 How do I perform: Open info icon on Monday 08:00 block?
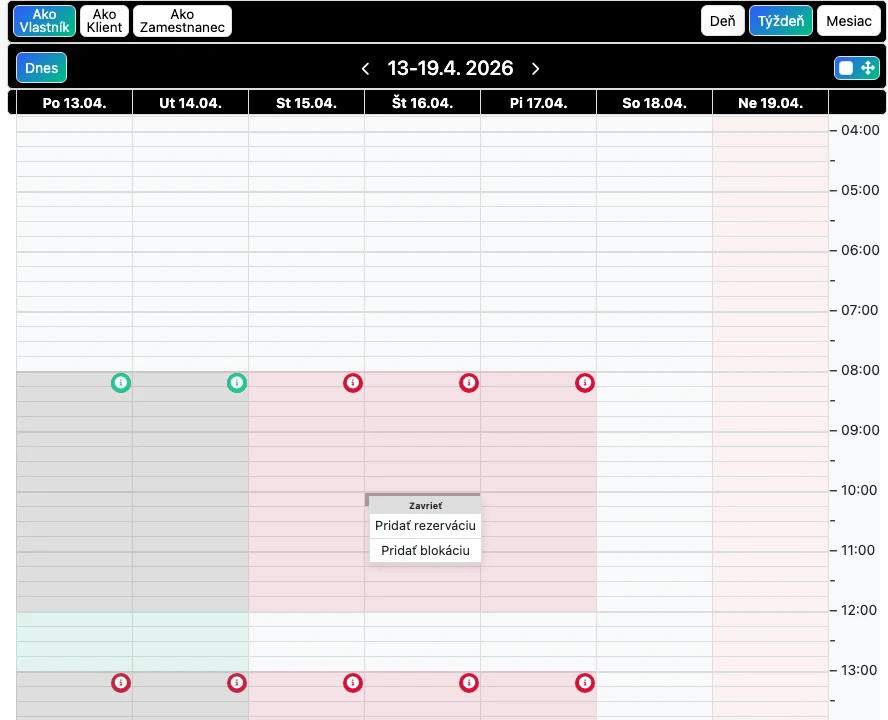click(121, 383)
